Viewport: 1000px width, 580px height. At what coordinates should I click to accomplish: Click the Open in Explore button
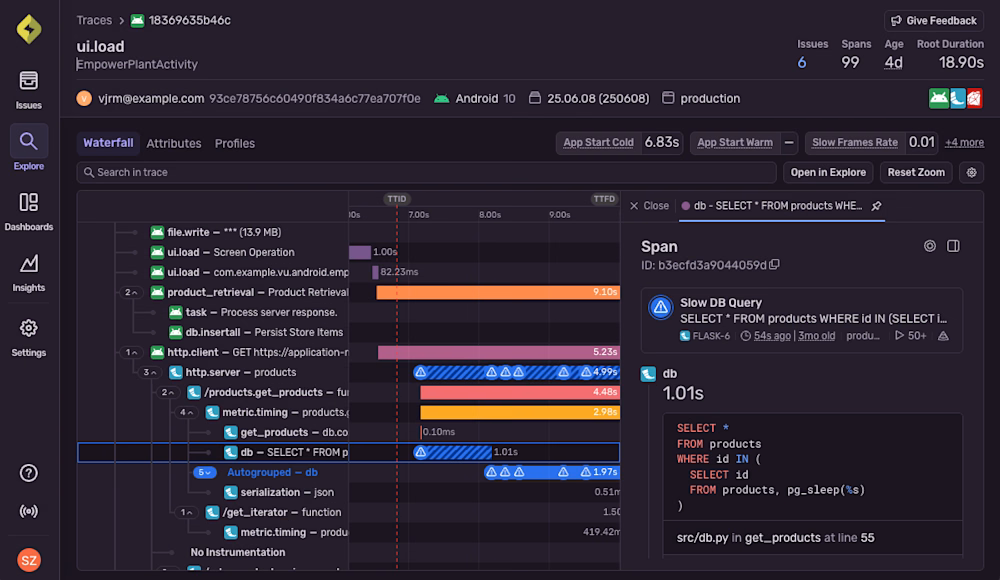[x=828, y=172]
